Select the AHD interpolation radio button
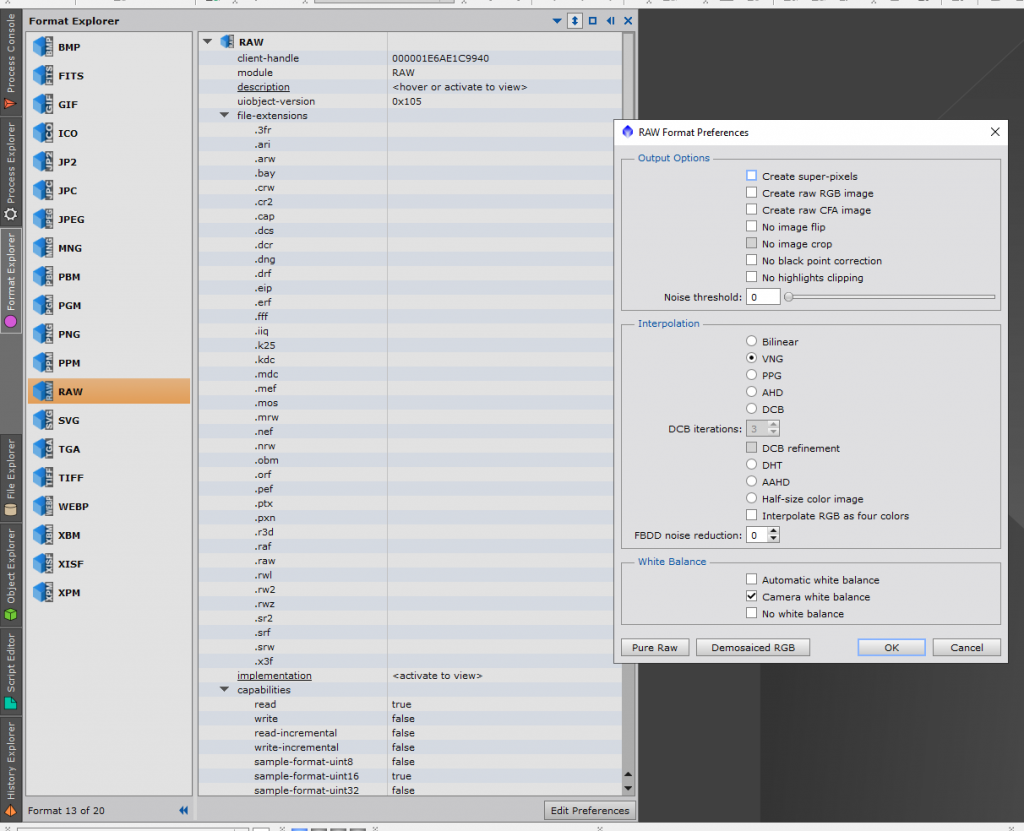 [752, 392]
